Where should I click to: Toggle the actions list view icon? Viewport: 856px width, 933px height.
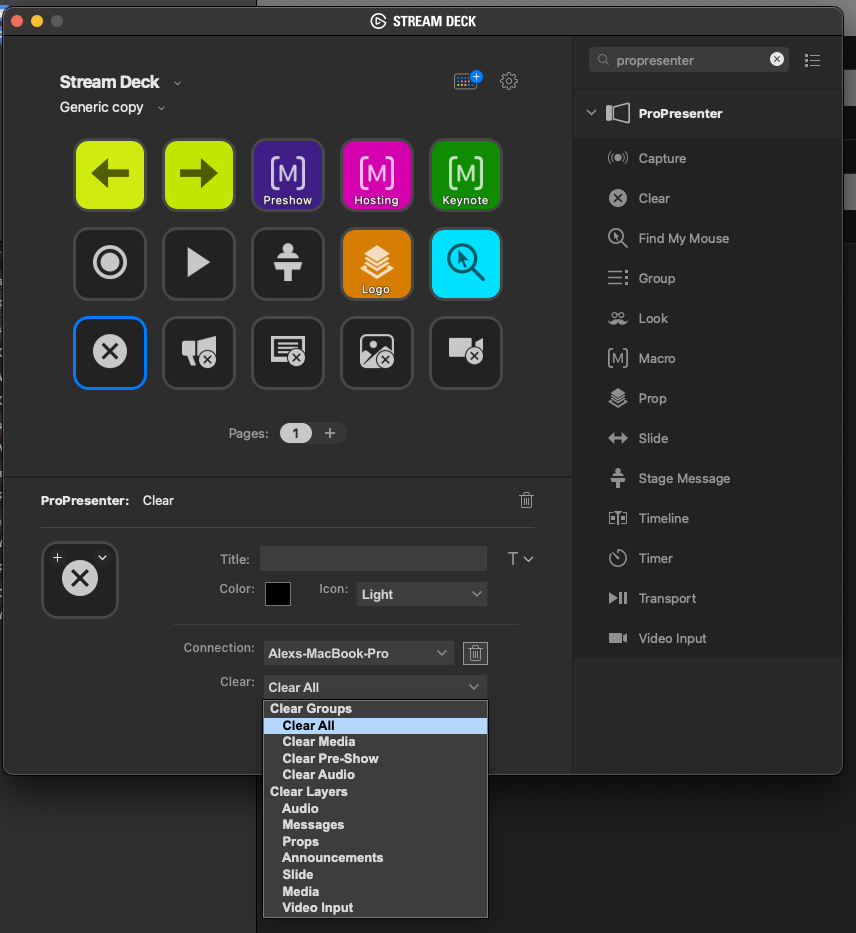coord(812,60)
